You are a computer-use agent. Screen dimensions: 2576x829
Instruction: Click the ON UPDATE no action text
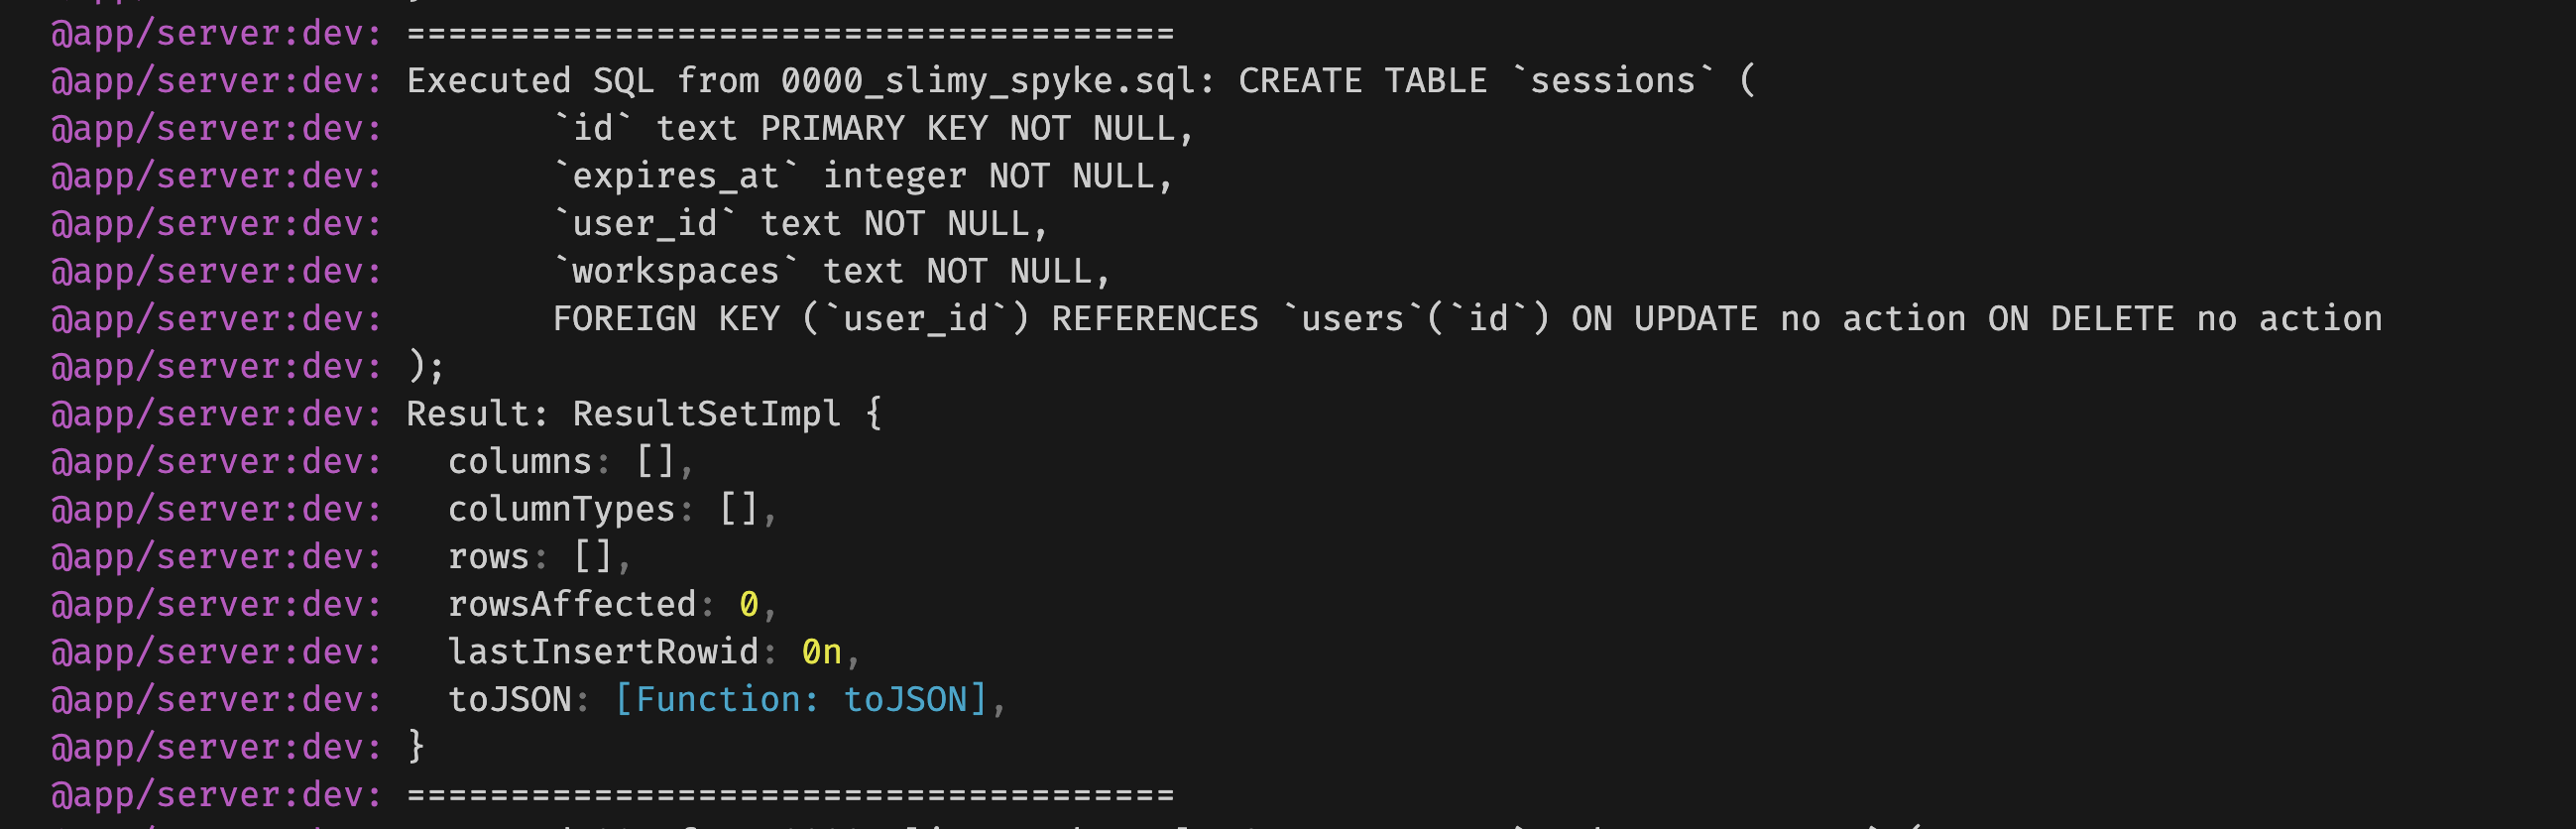click(x=1768, y=319)
